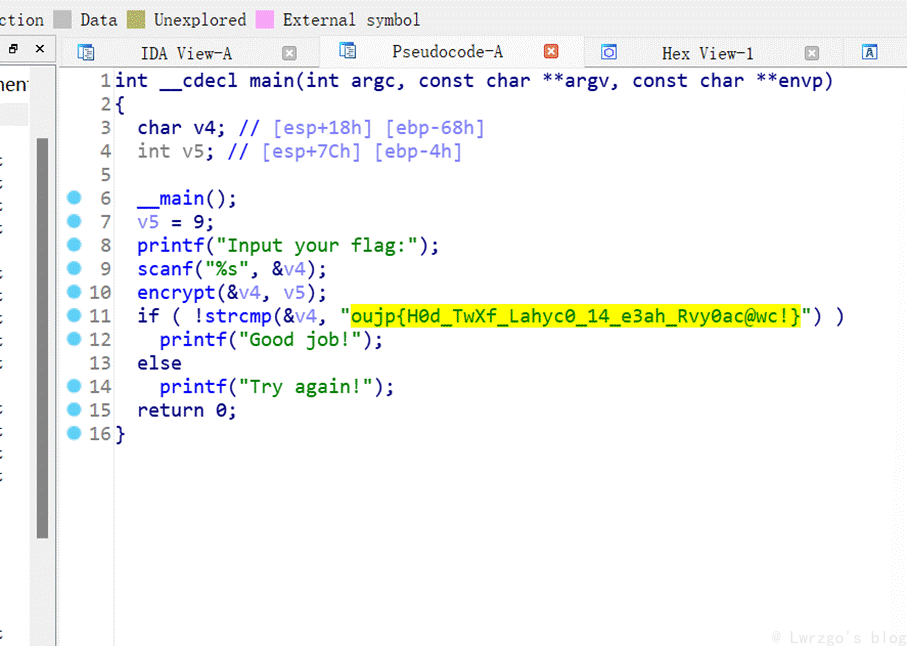Click the strcmp function call
Image resolution: width=907 pixels, height=646 pixels.
coord(238,316)
